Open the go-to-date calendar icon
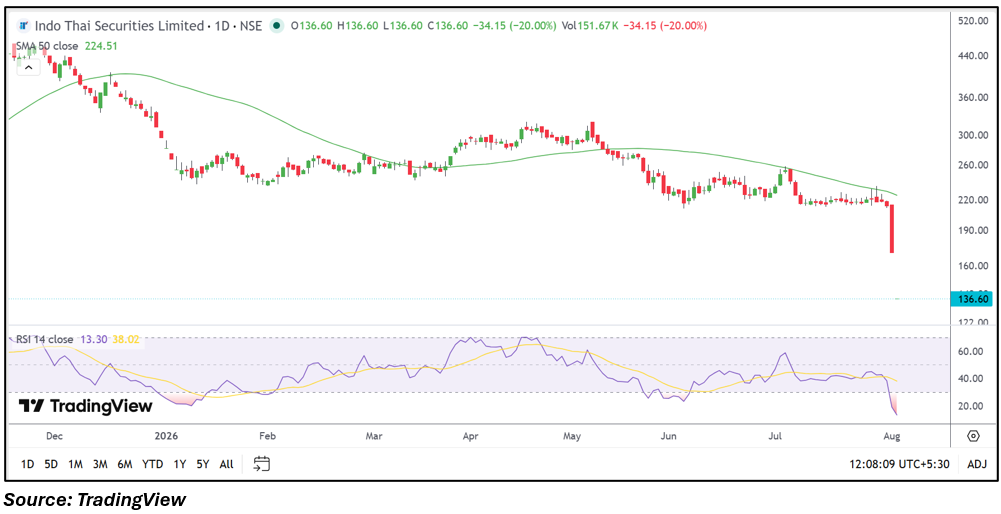 click(x=262, y=464)
